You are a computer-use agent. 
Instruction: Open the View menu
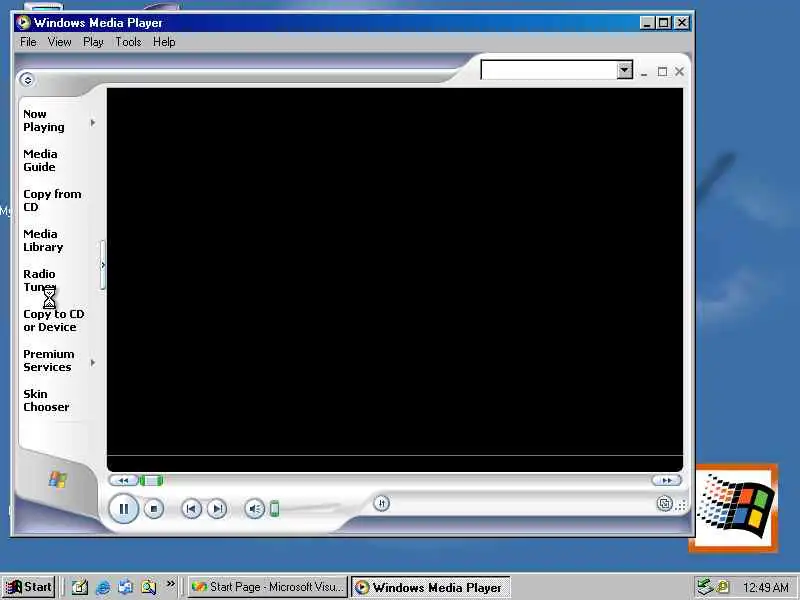coord(59,42)
